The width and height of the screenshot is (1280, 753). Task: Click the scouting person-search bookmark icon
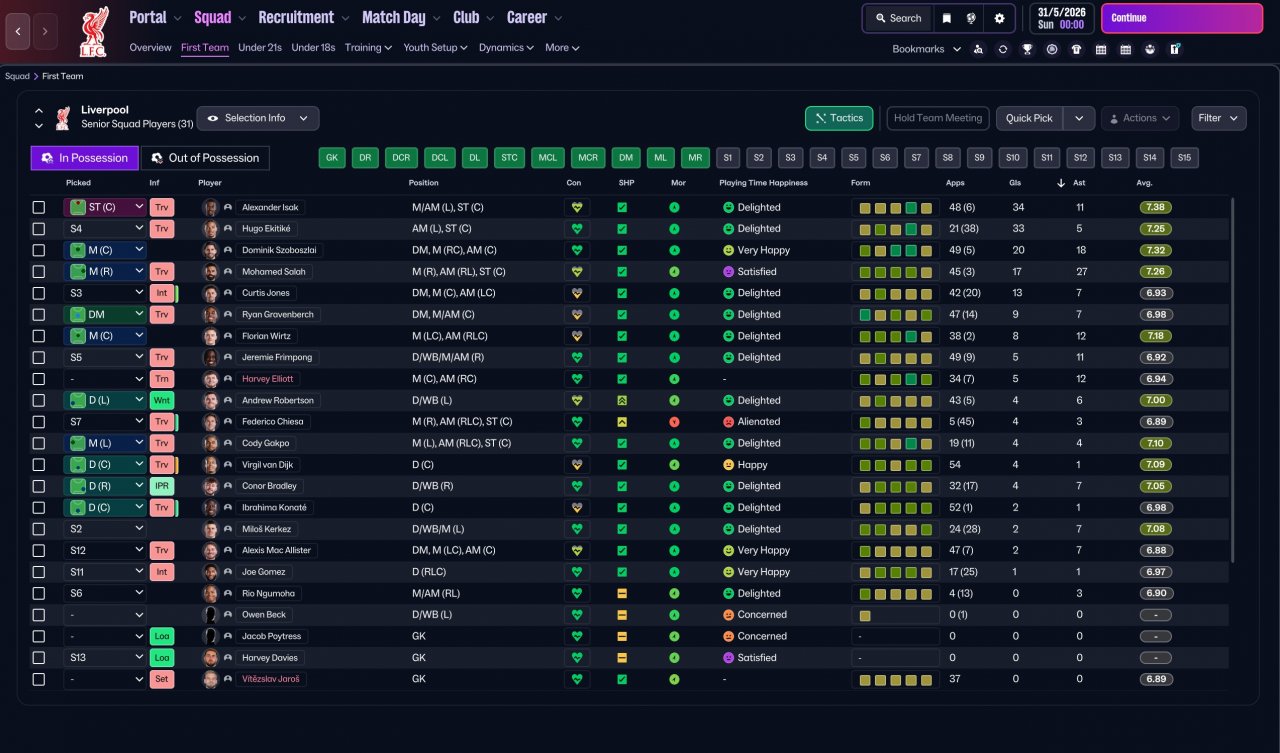978,49
